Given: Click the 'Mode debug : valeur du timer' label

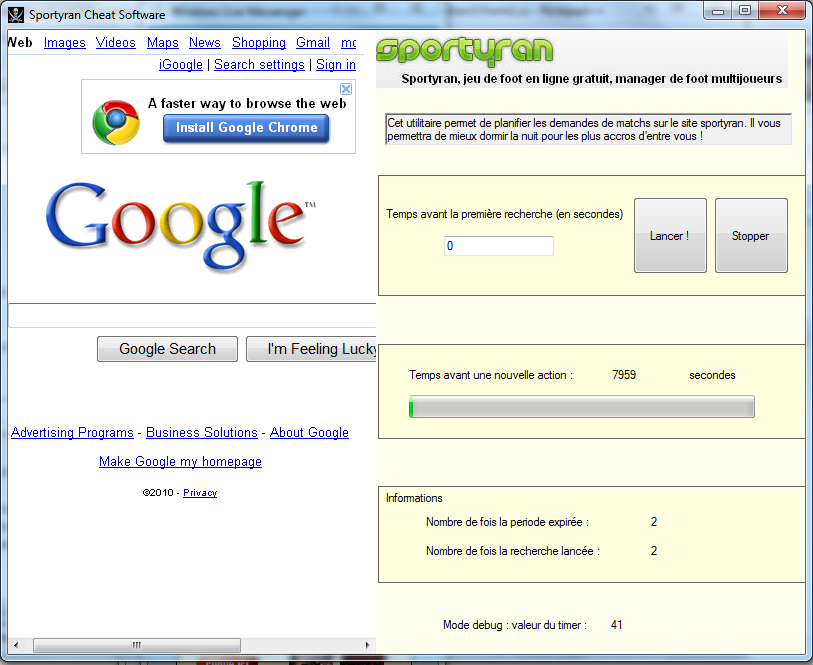Looking at the screenshot, I should click(x=515, y=625).
